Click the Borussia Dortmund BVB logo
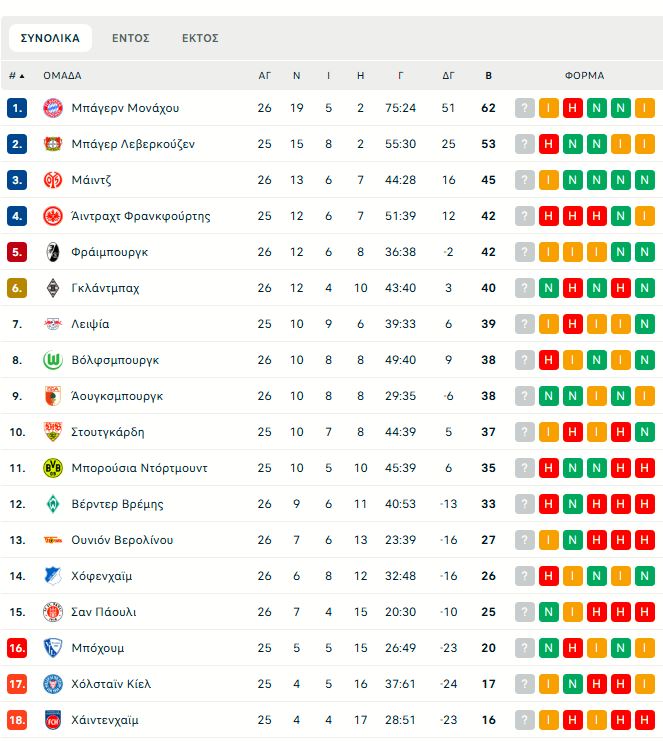663x741 pixels. (x=53, y=468)
